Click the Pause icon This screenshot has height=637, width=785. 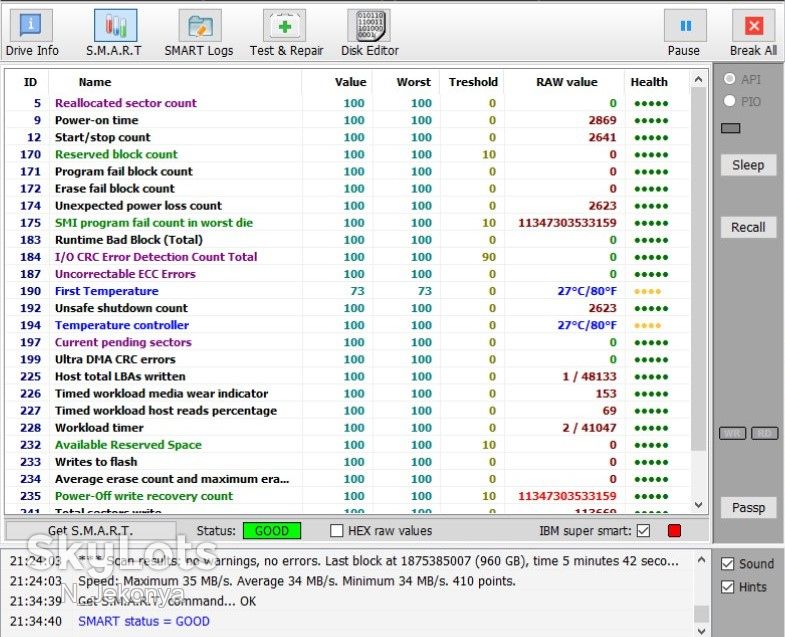[685, 26]
